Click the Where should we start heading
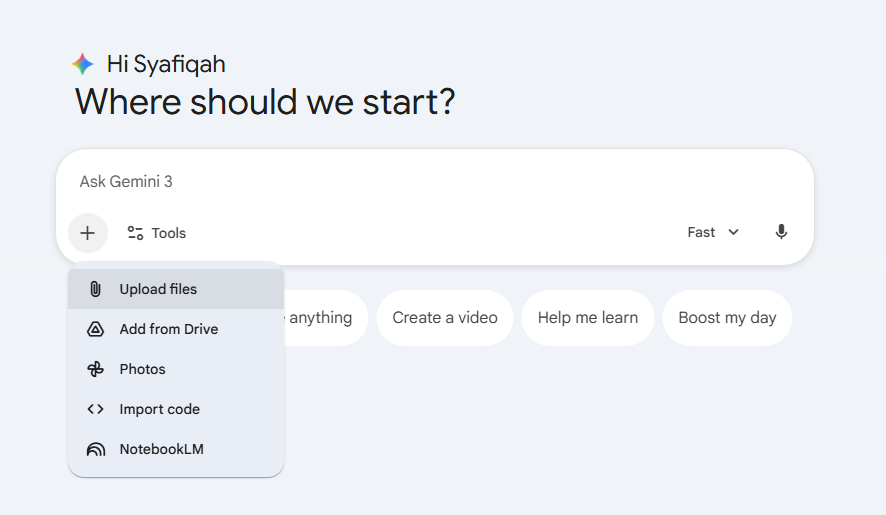The width and height of the screenshot is (886, 515). pos(265,102)
